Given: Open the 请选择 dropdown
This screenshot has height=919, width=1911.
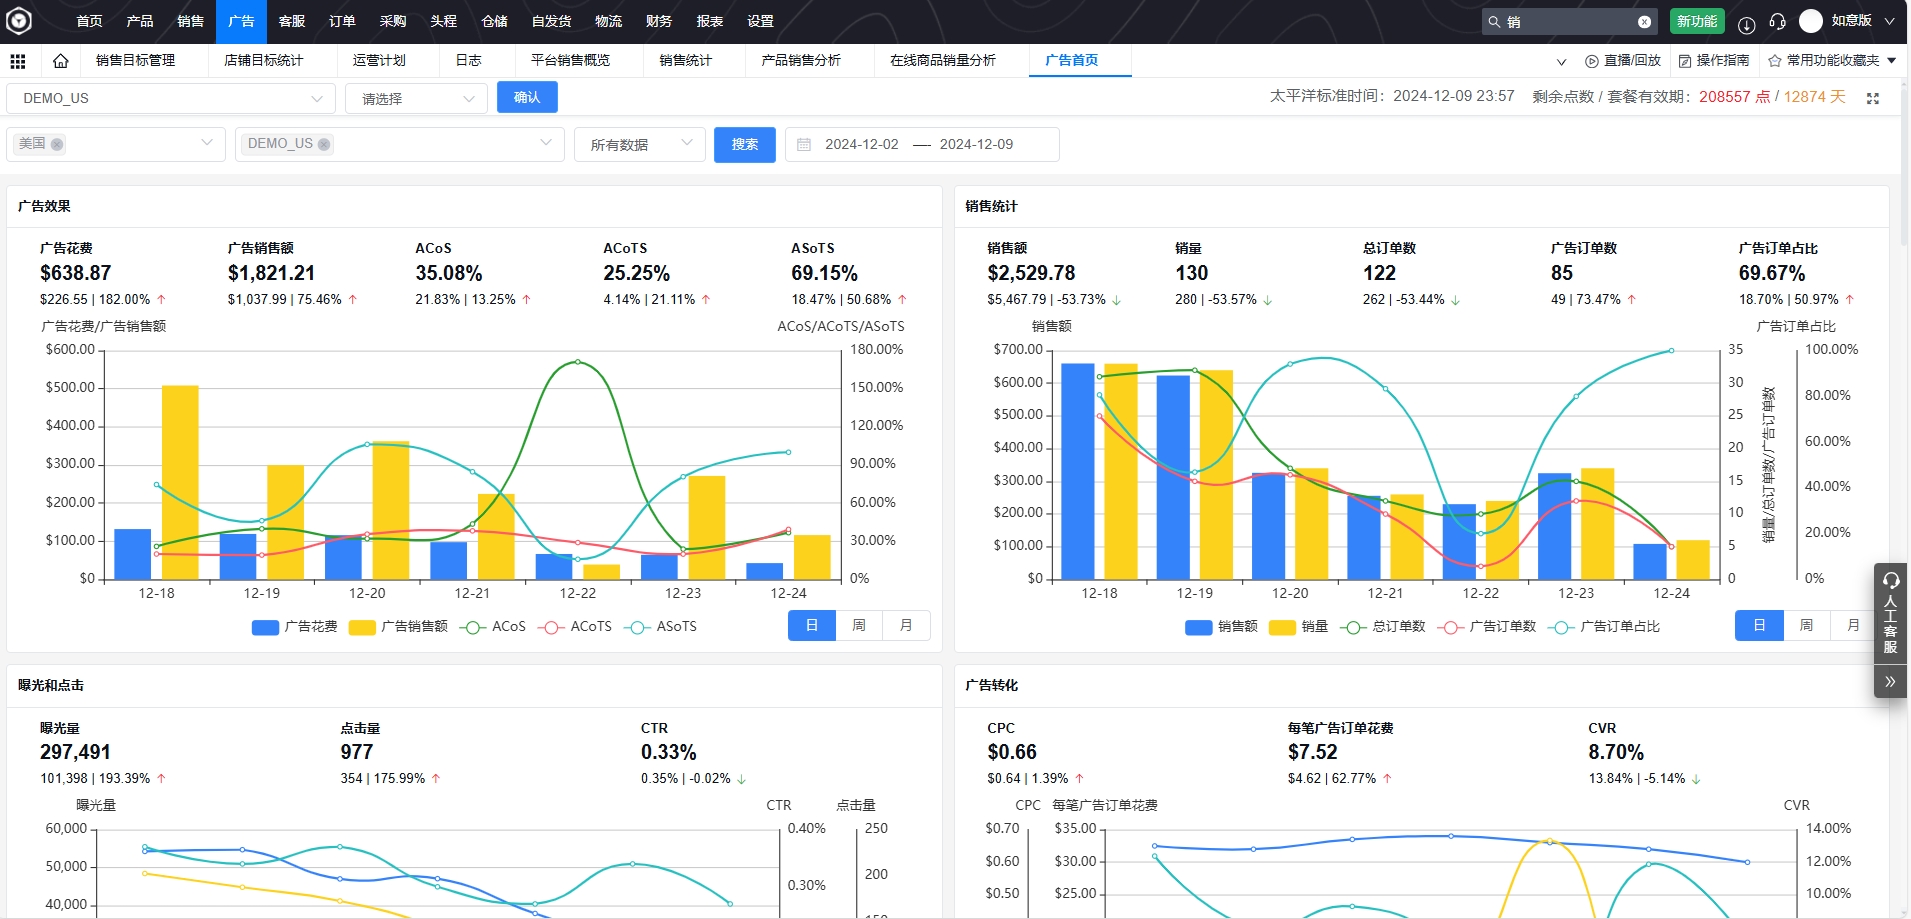Looking at the screenshot, I should coord(416,99).
